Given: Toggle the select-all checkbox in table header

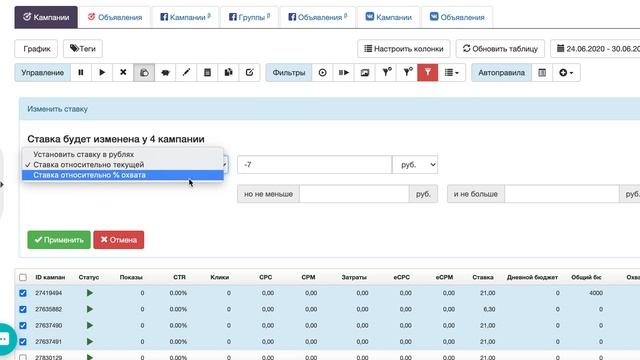Looking at the screenshot, I should coord(23,278).
